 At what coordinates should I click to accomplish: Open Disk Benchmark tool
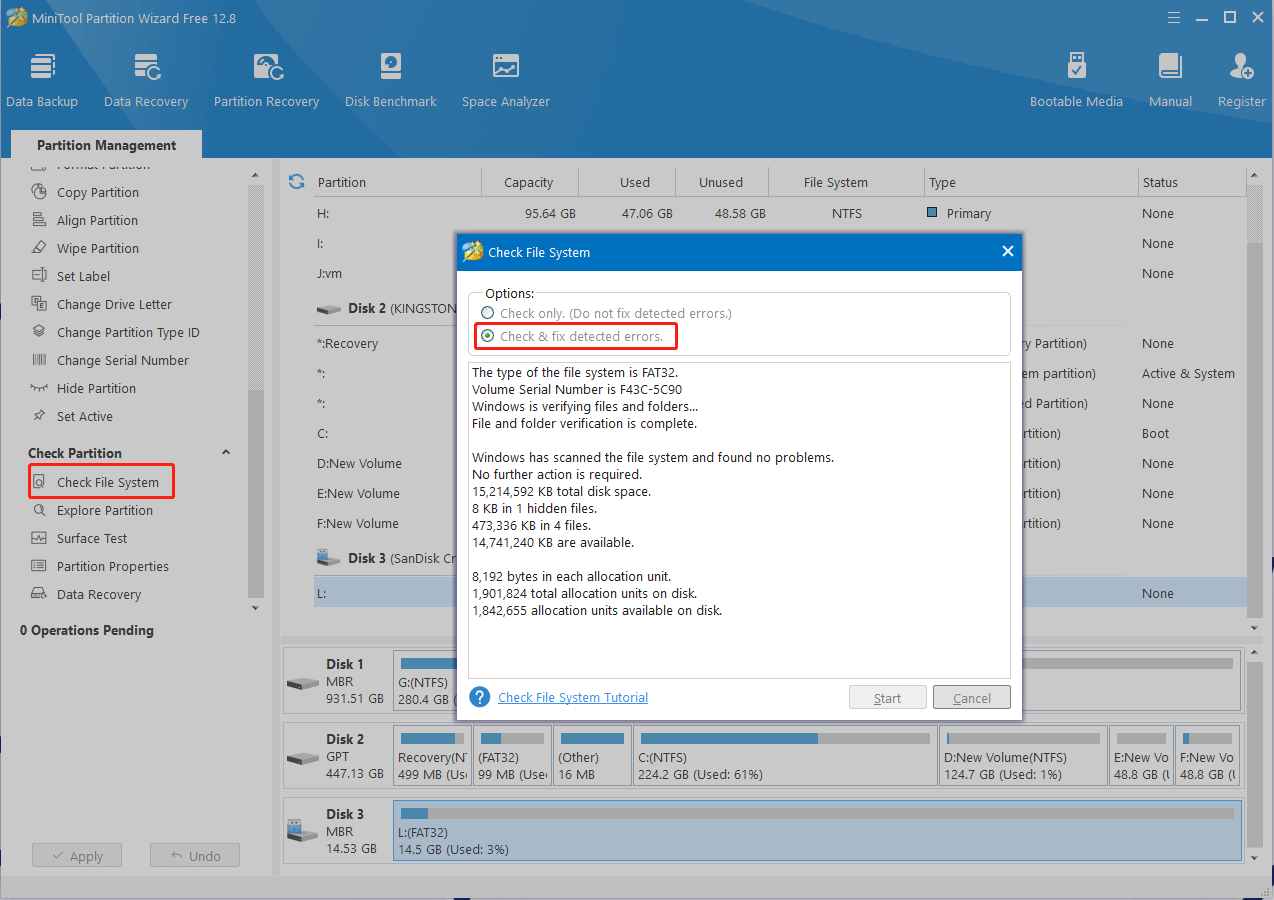pyautogui.click(x=391, y=80)
